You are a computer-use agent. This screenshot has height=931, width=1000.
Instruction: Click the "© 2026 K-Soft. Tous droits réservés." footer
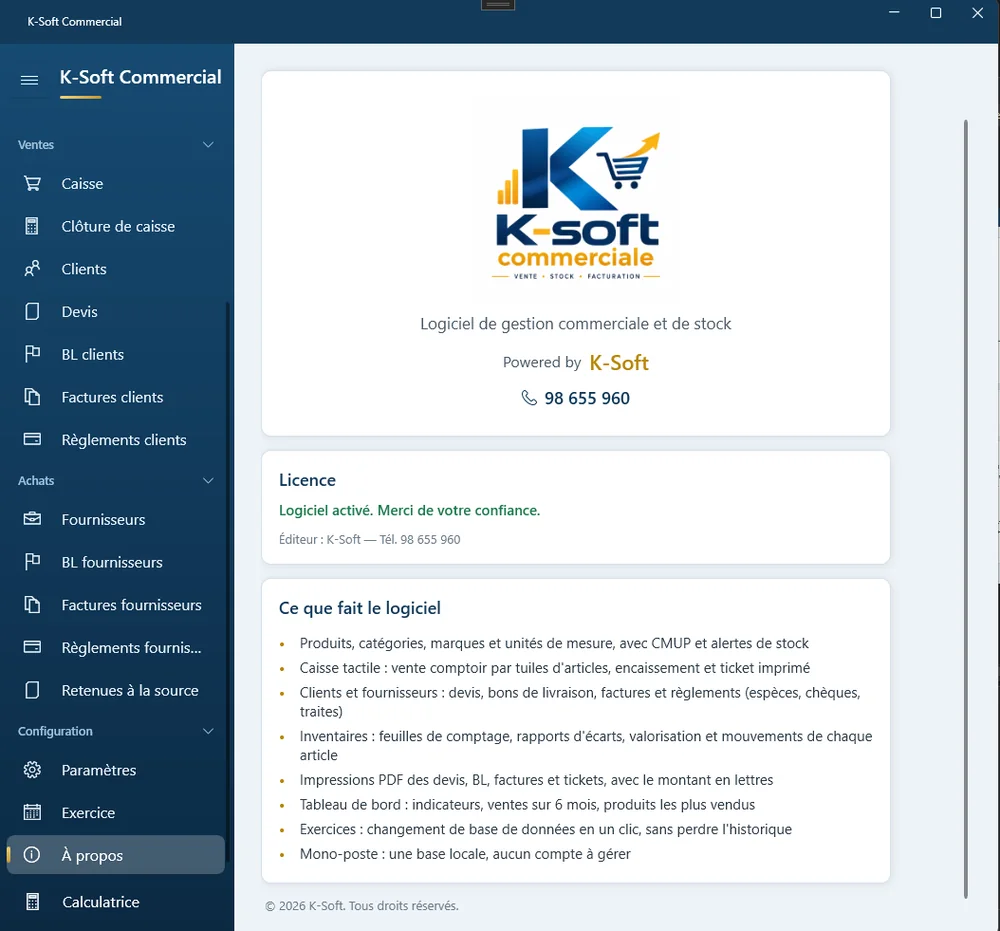click(362, 905)
